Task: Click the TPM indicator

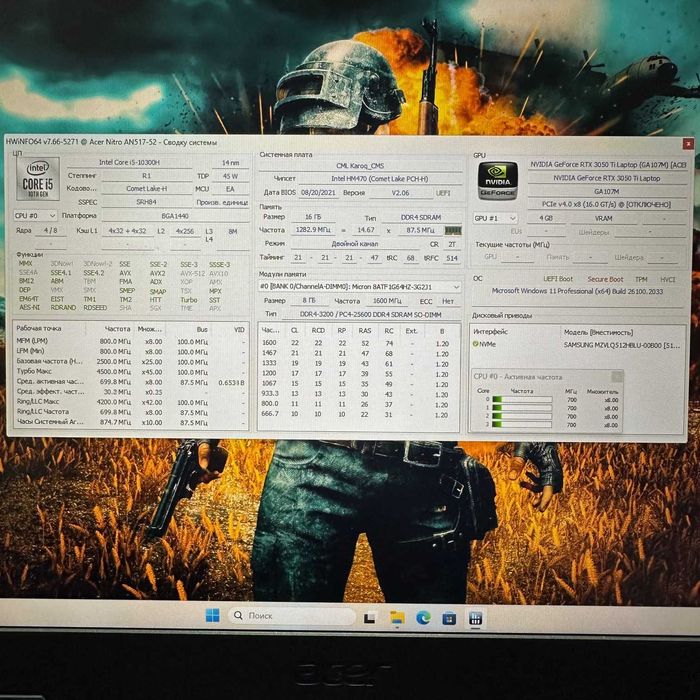Action: (x=641, y=279)
